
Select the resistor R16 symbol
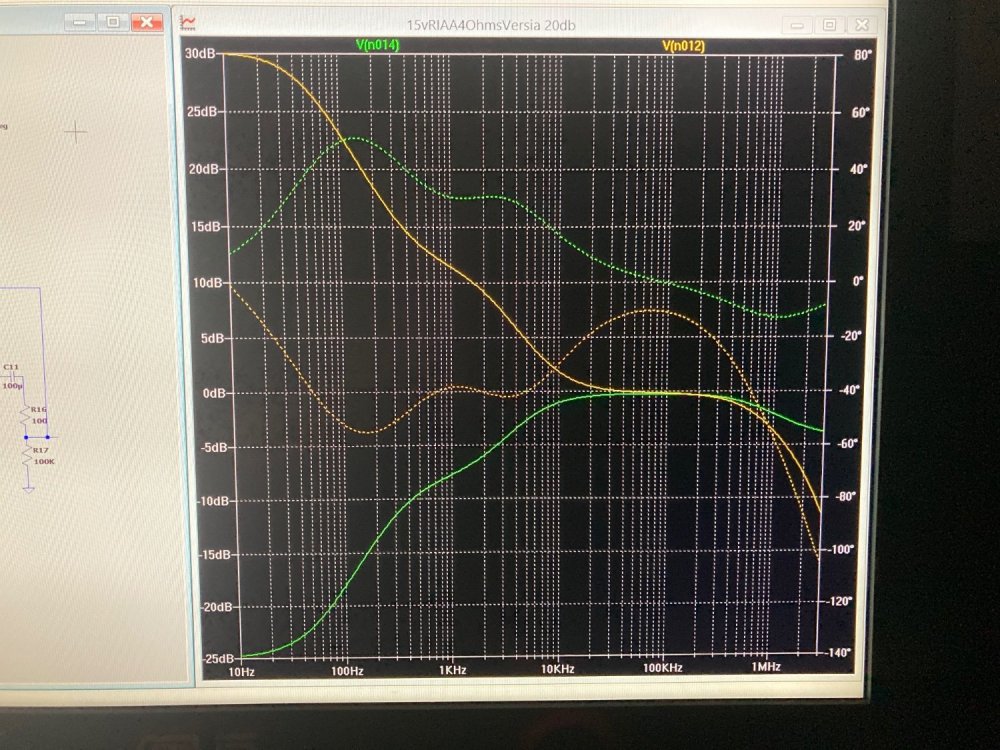(27, 416)
